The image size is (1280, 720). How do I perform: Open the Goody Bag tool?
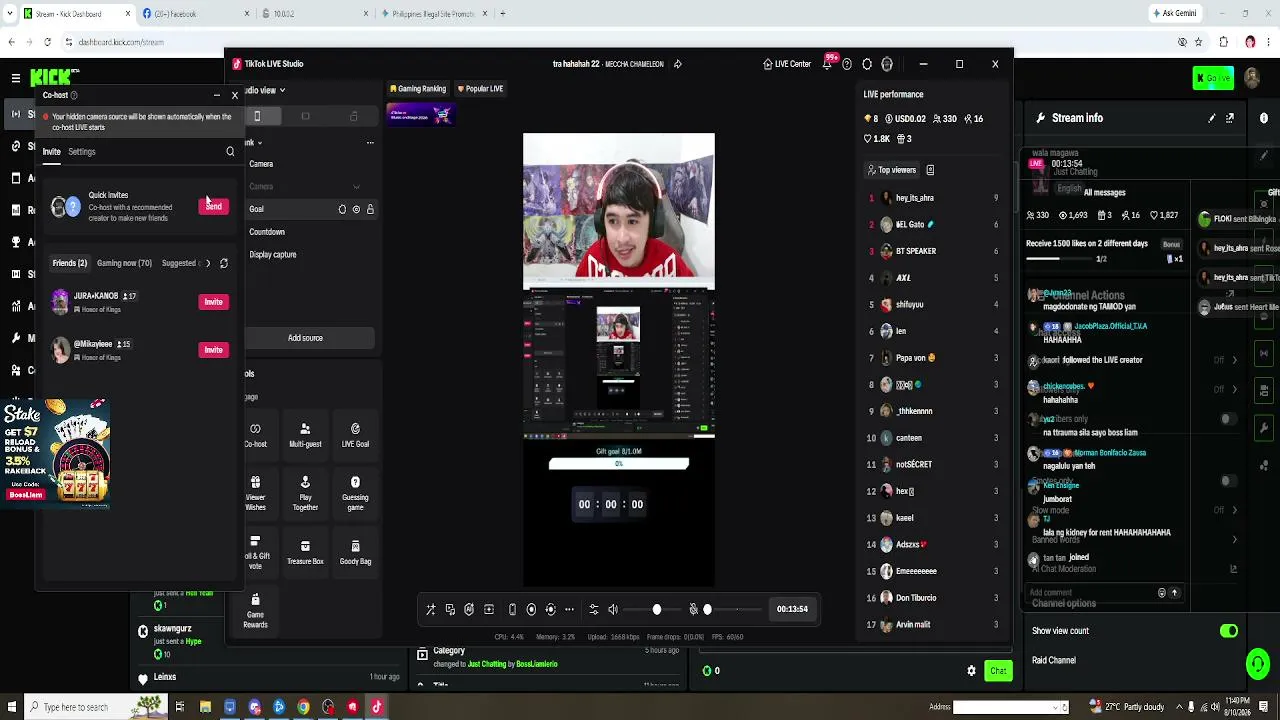[x=355, y=552]
